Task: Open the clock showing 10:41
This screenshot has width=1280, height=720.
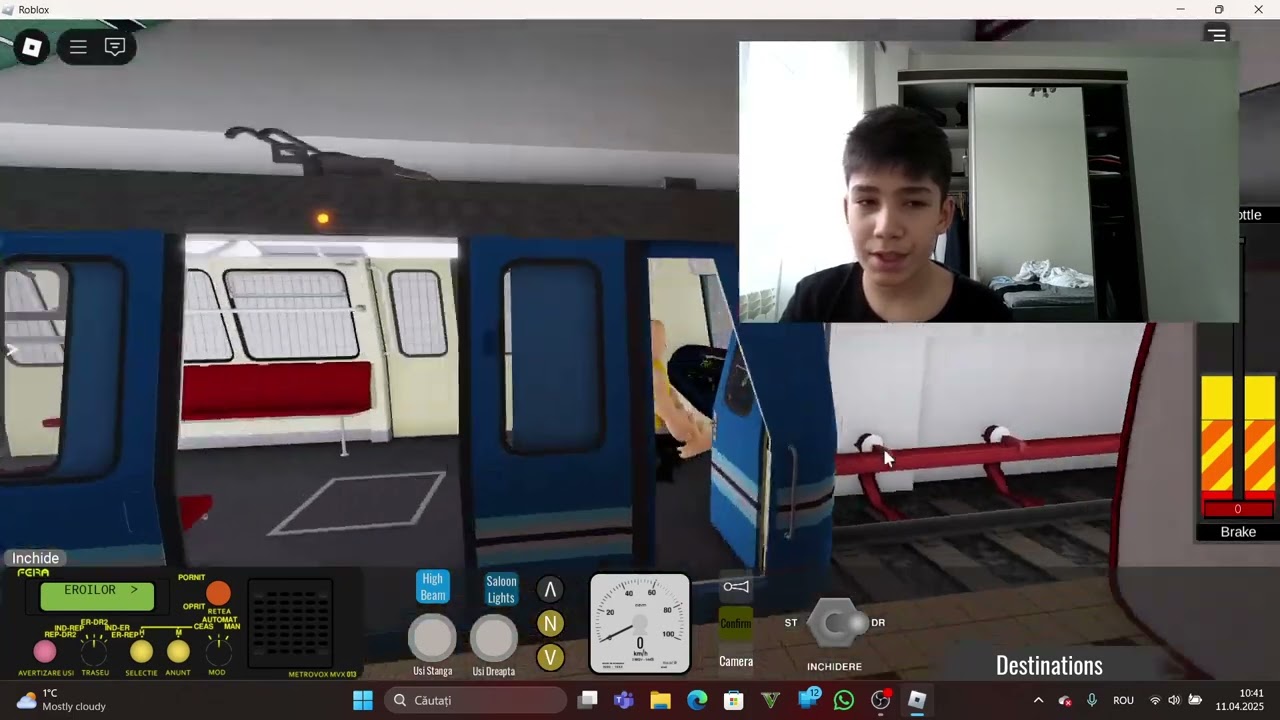Action: point(1239,700)
